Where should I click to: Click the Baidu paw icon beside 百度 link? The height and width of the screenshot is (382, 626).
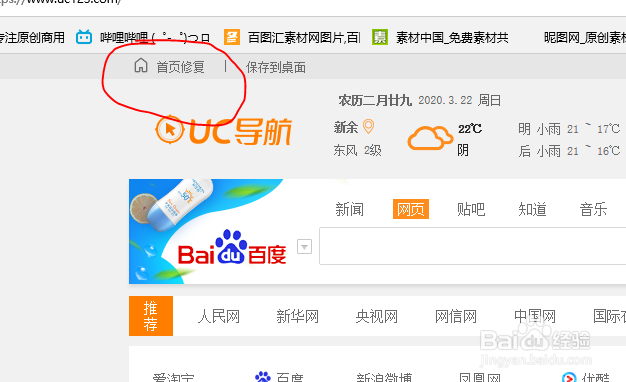coord(263,377)
